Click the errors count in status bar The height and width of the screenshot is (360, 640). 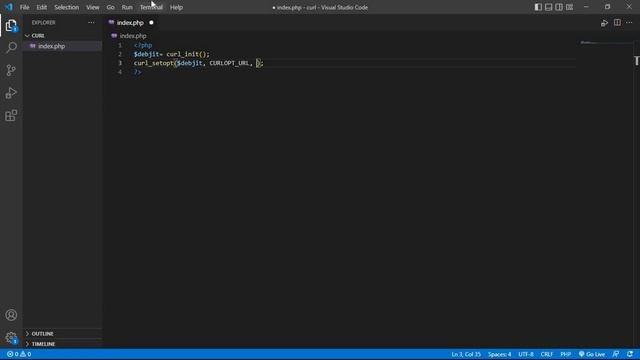click(13, 354)
